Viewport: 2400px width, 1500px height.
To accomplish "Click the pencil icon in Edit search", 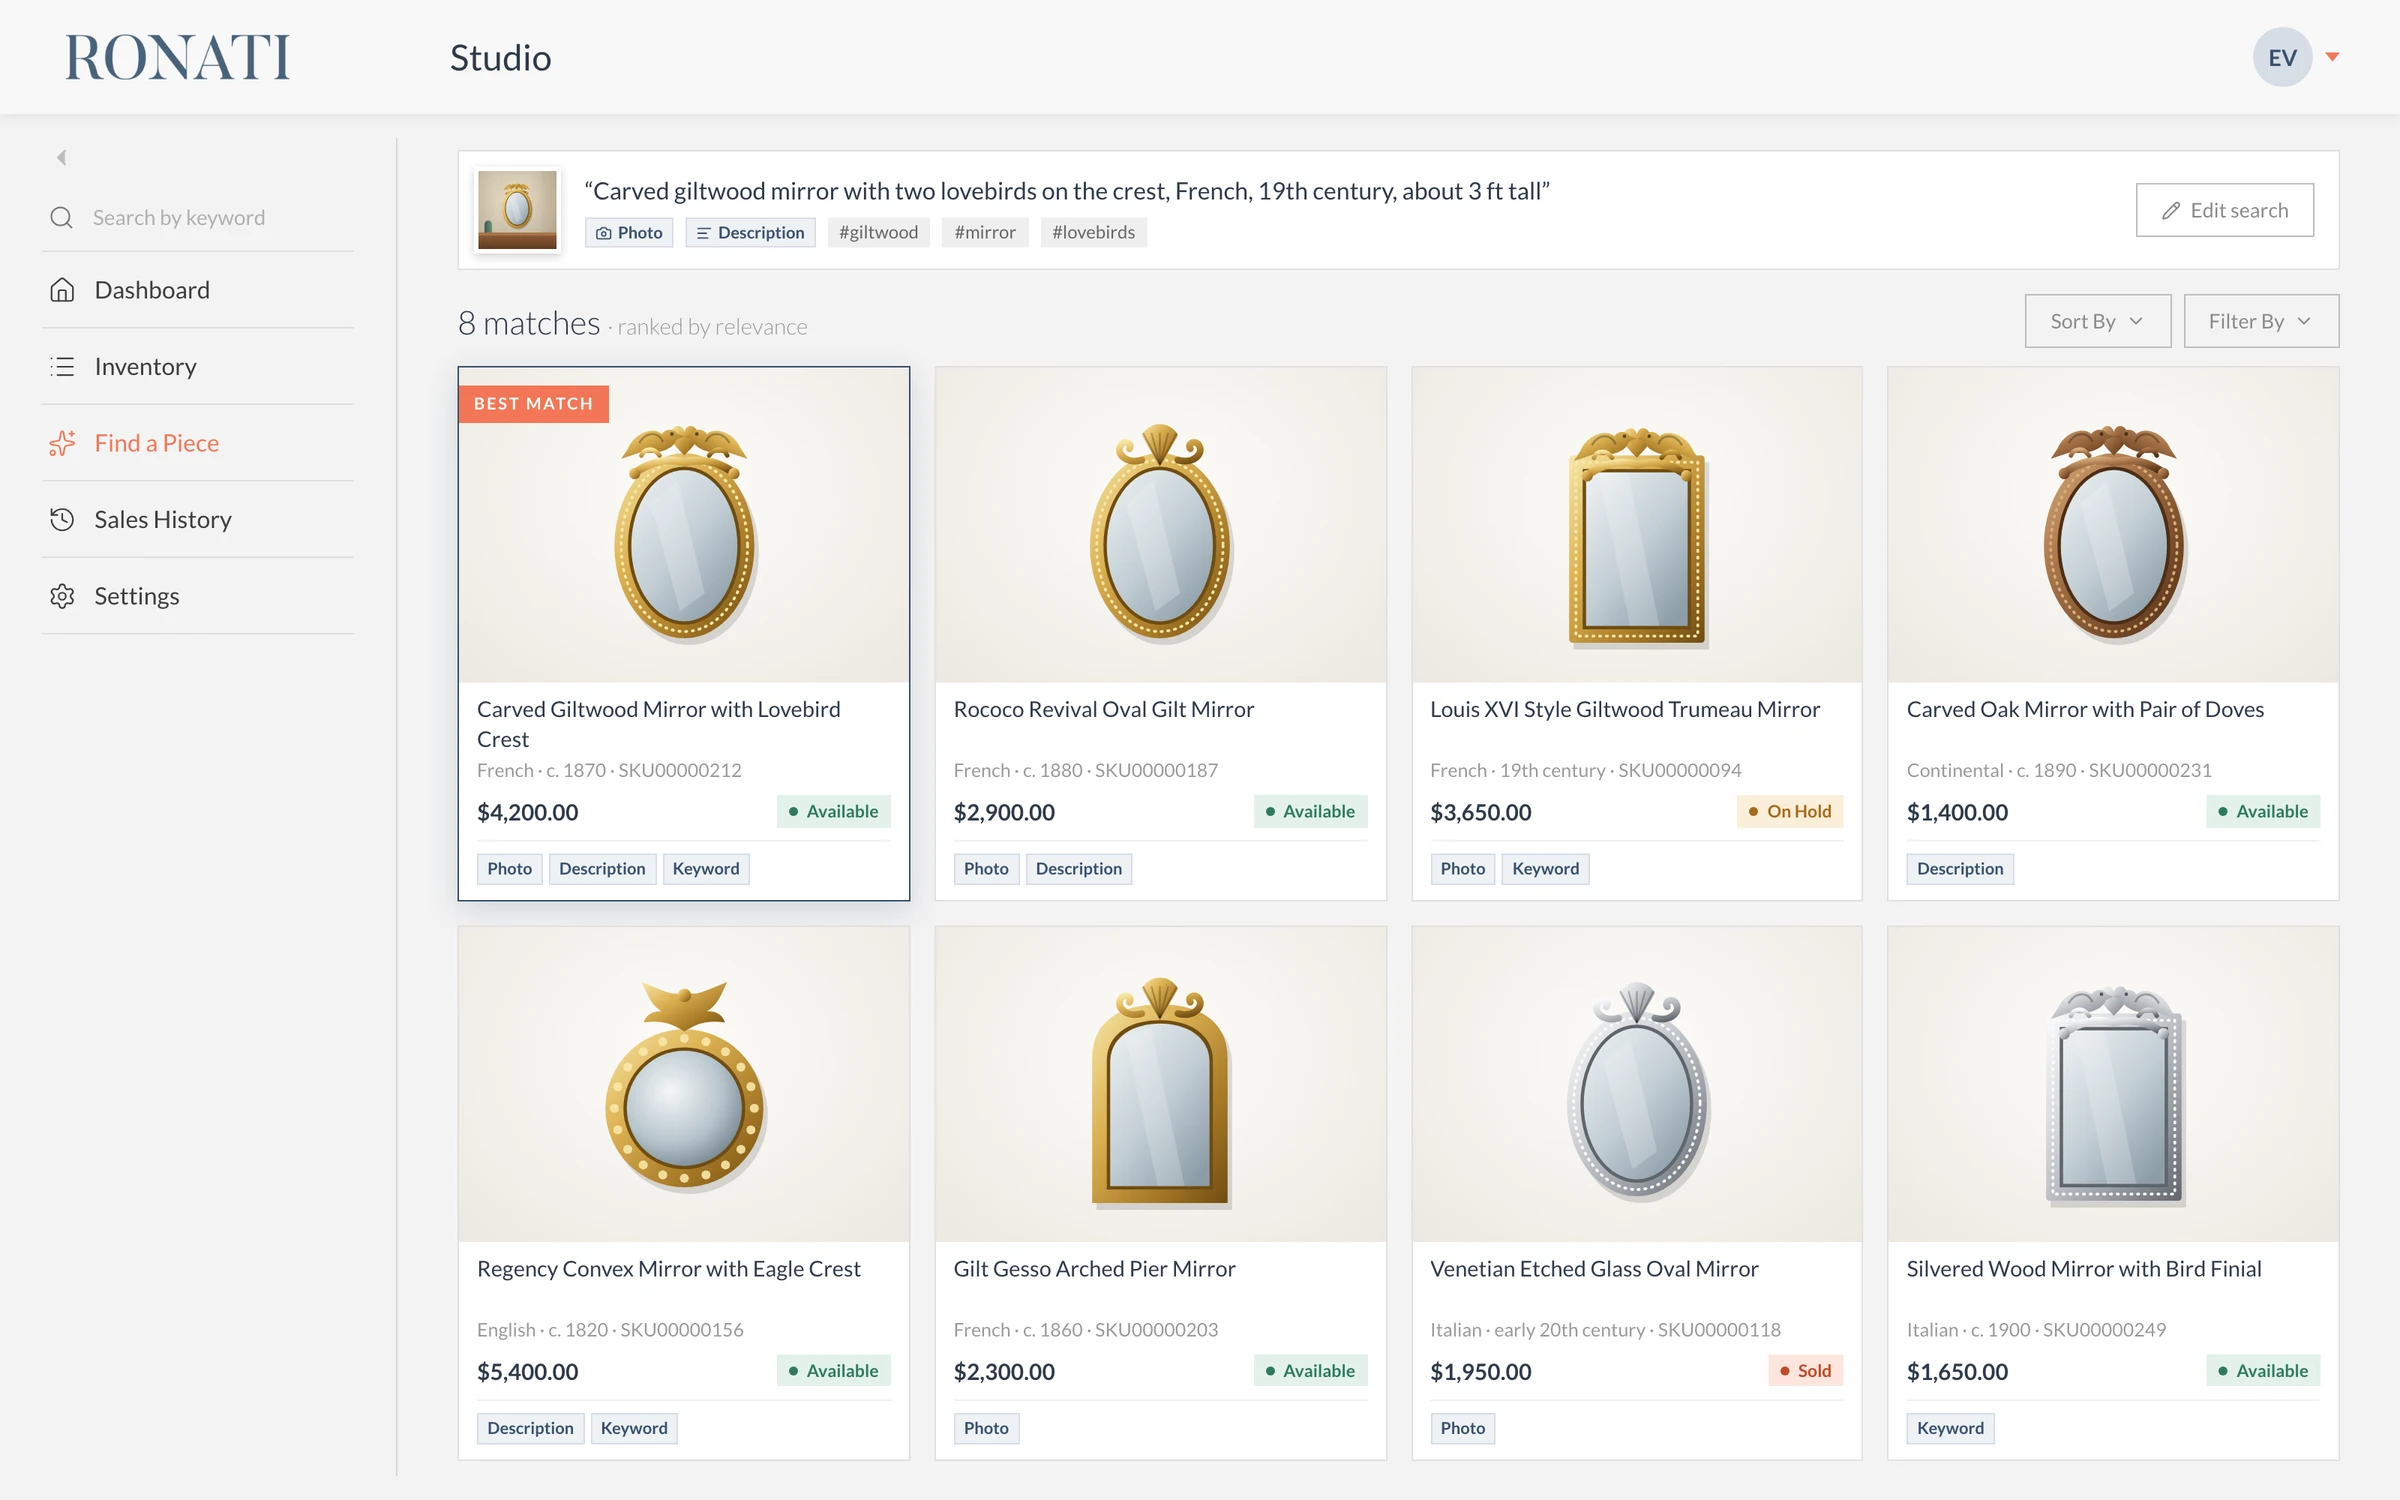I will coord(2171,210).
